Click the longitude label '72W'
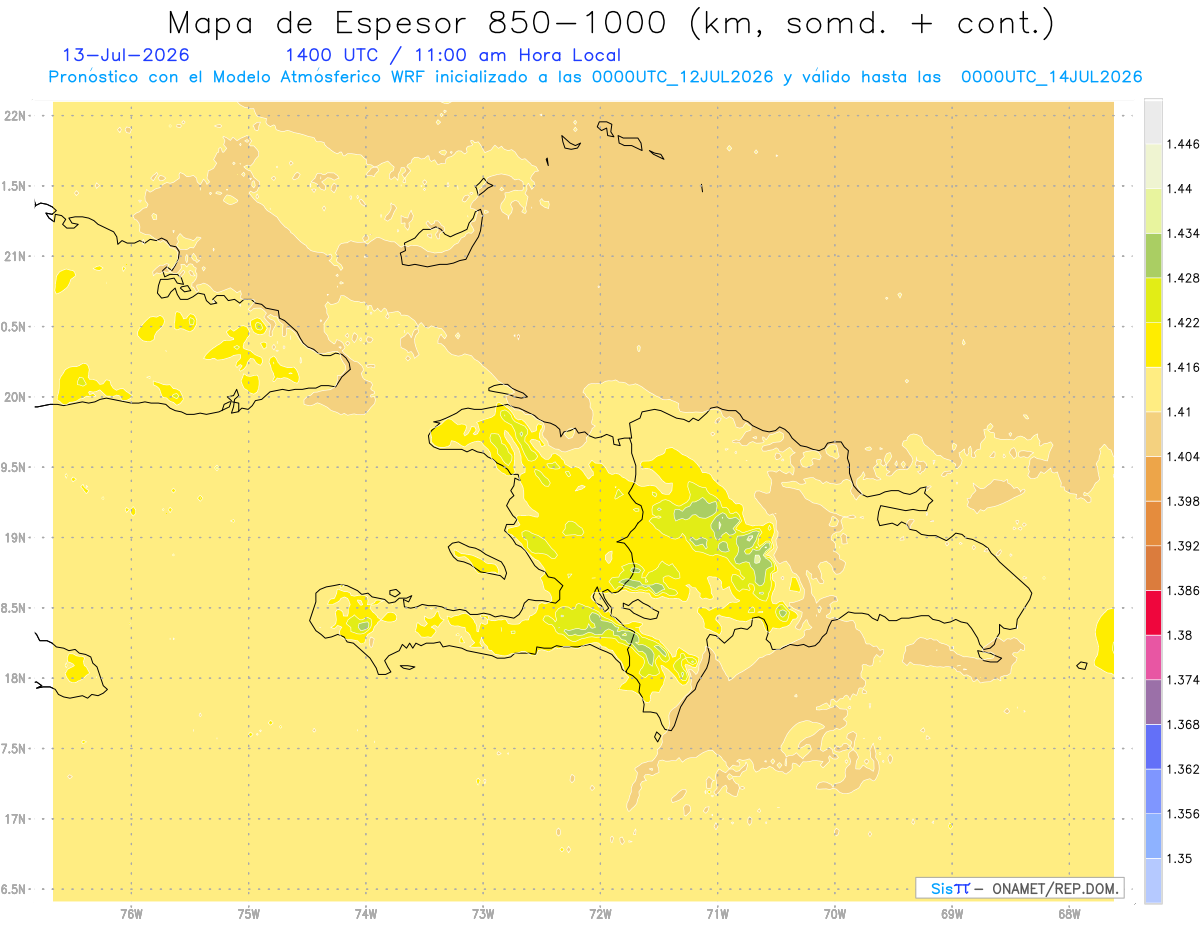 [600, 913]
